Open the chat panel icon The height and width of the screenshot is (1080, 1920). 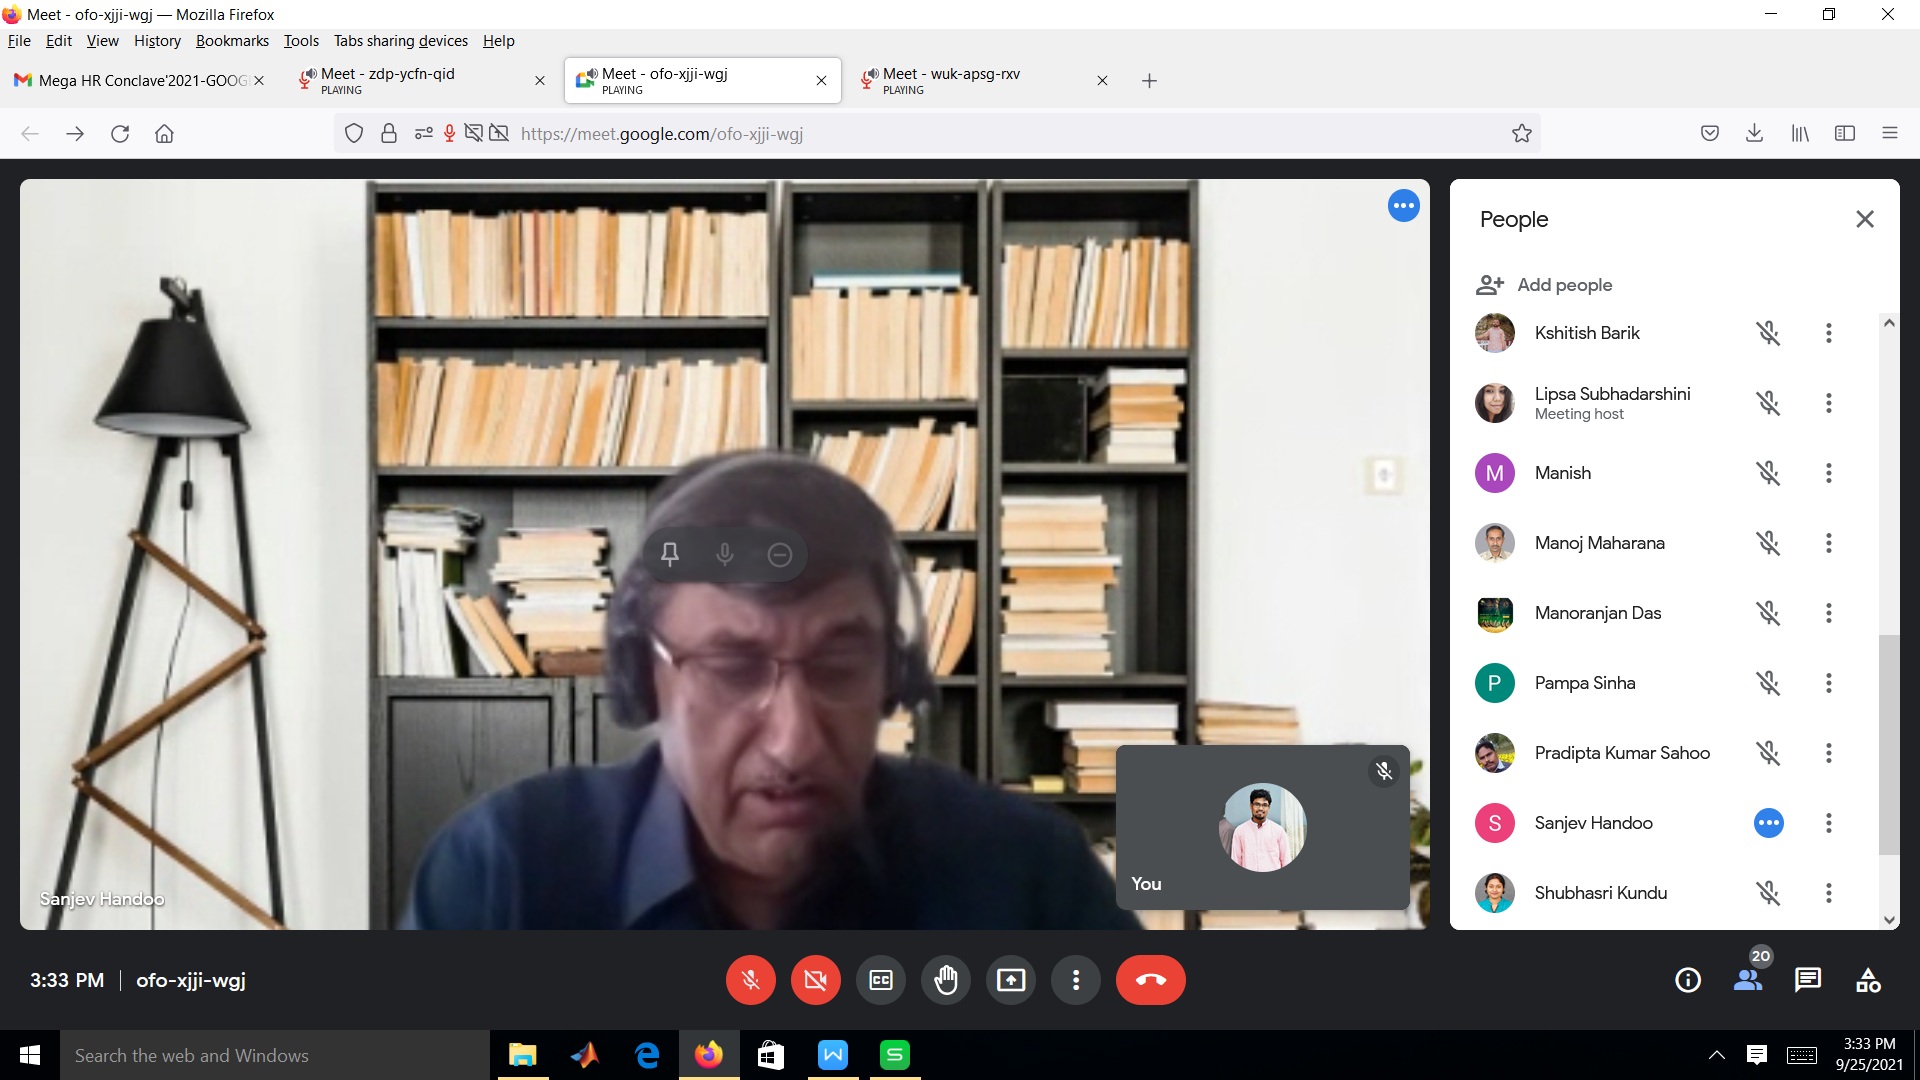click(1807, 980)
